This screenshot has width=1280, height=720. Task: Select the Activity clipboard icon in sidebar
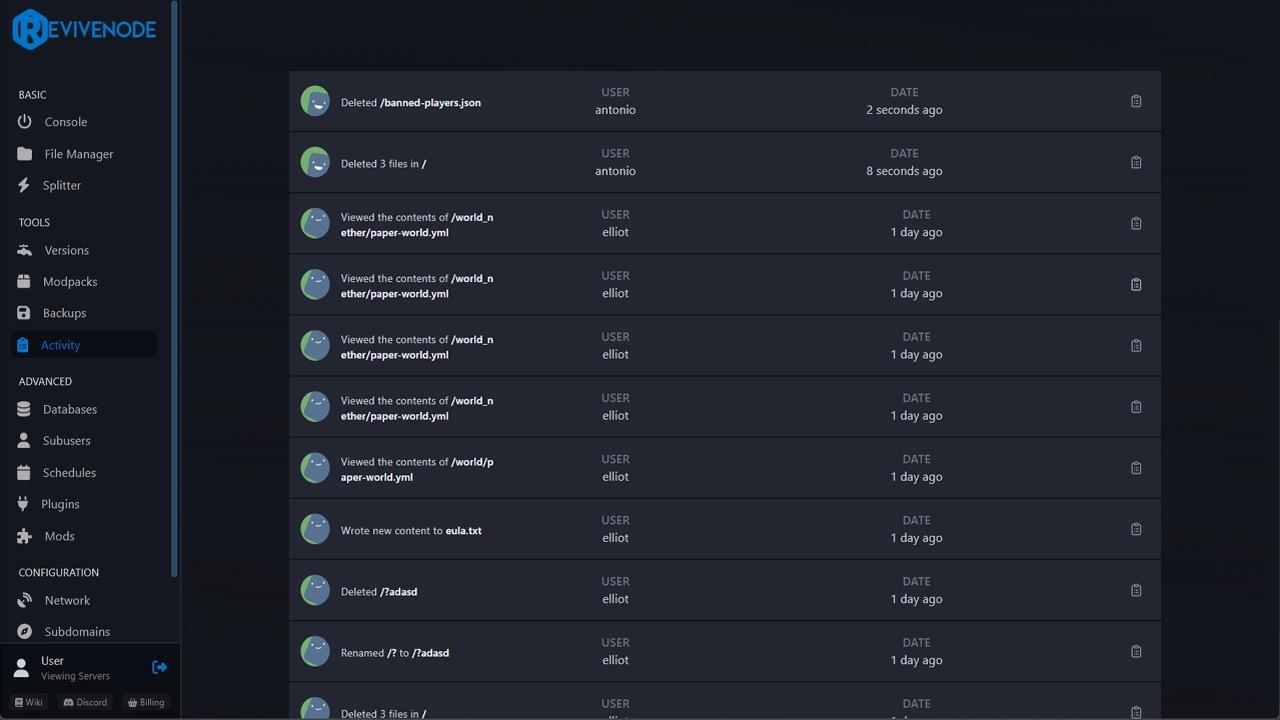23,345
